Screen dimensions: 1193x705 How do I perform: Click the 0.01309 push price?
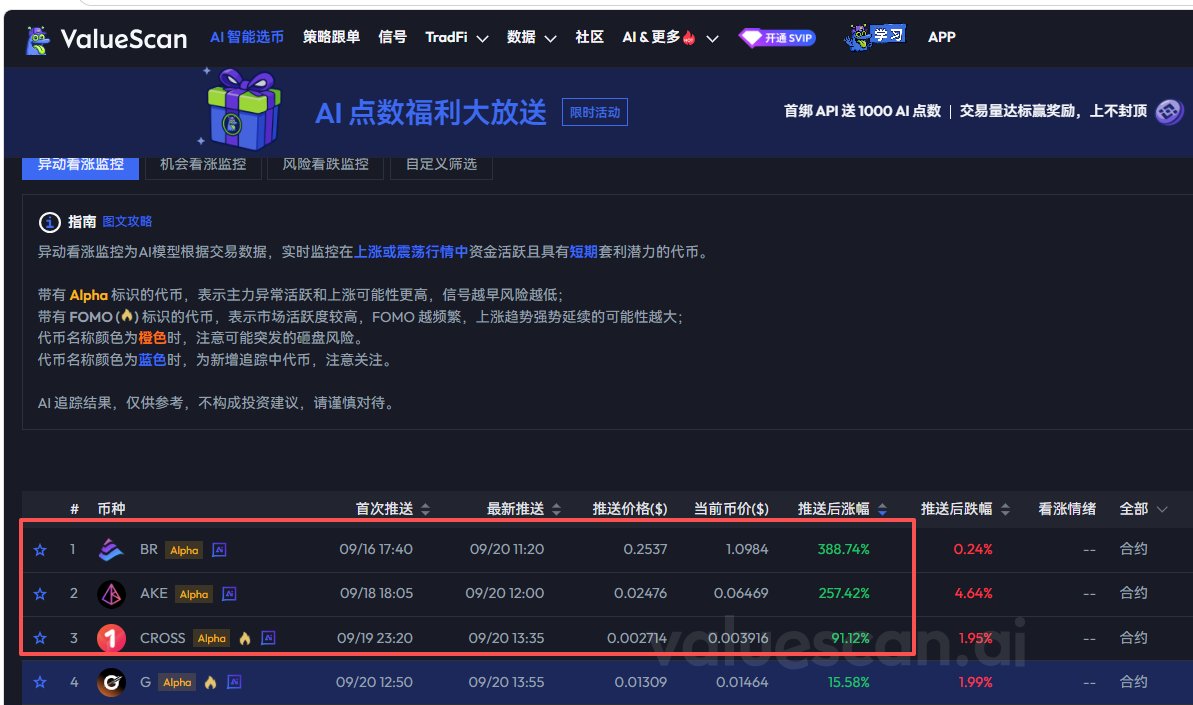coord(641,682)
